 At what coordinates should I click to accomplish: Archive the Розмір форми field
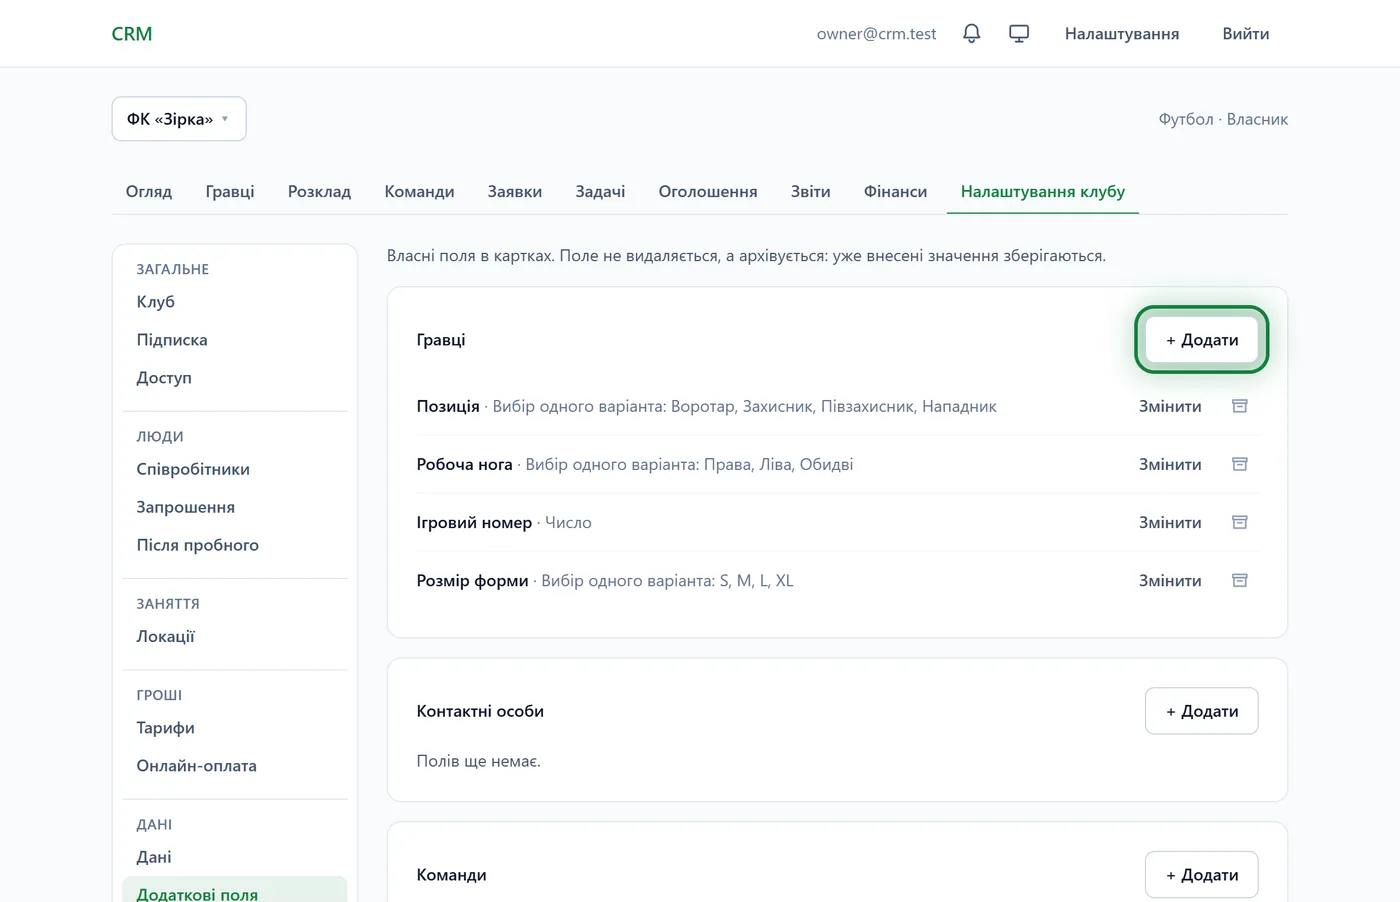(1239, 580)
